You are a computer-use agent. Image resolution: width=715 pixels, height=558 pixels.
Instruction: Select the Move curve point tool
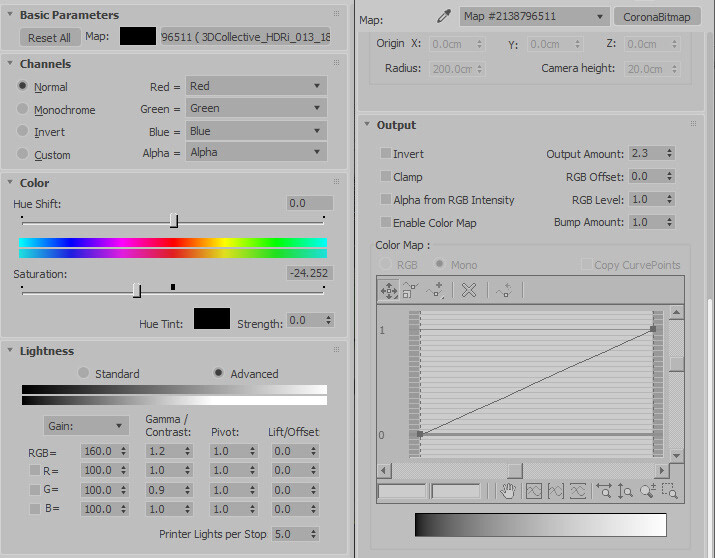pyautogui.click(x=389, y=290)
